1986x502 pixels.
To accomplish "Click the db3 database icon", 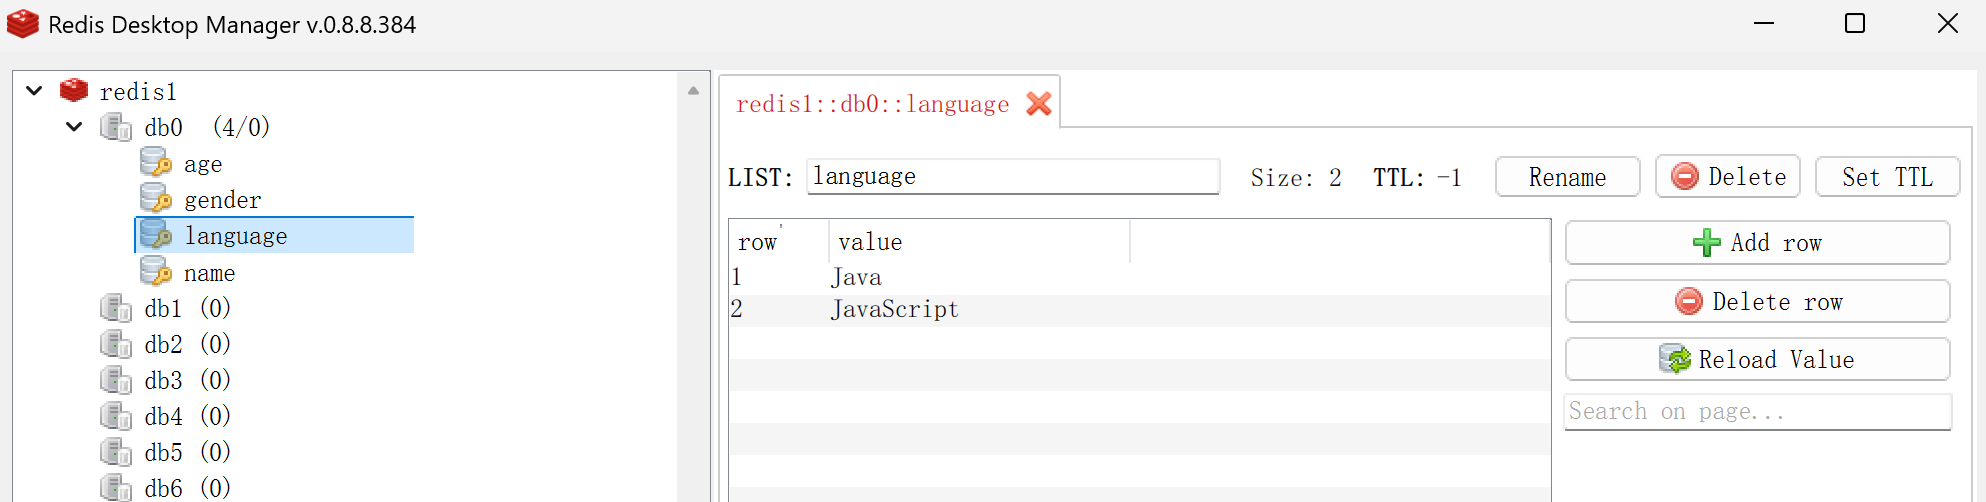I will click(116, 380).
